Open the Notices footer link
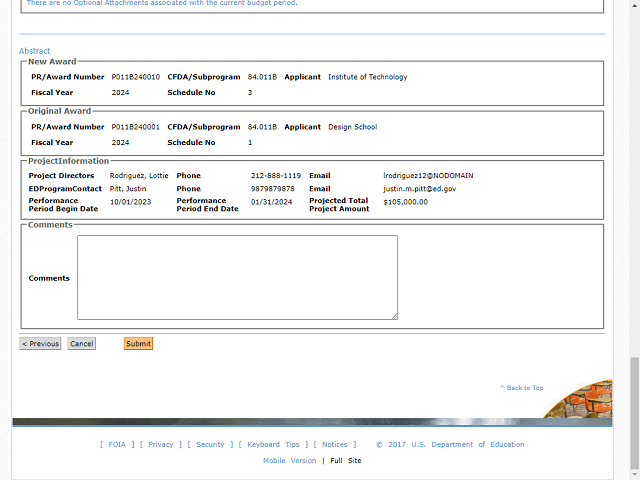Screen dimensions: 640x480 pyautogui.click(x=335, y=444)
